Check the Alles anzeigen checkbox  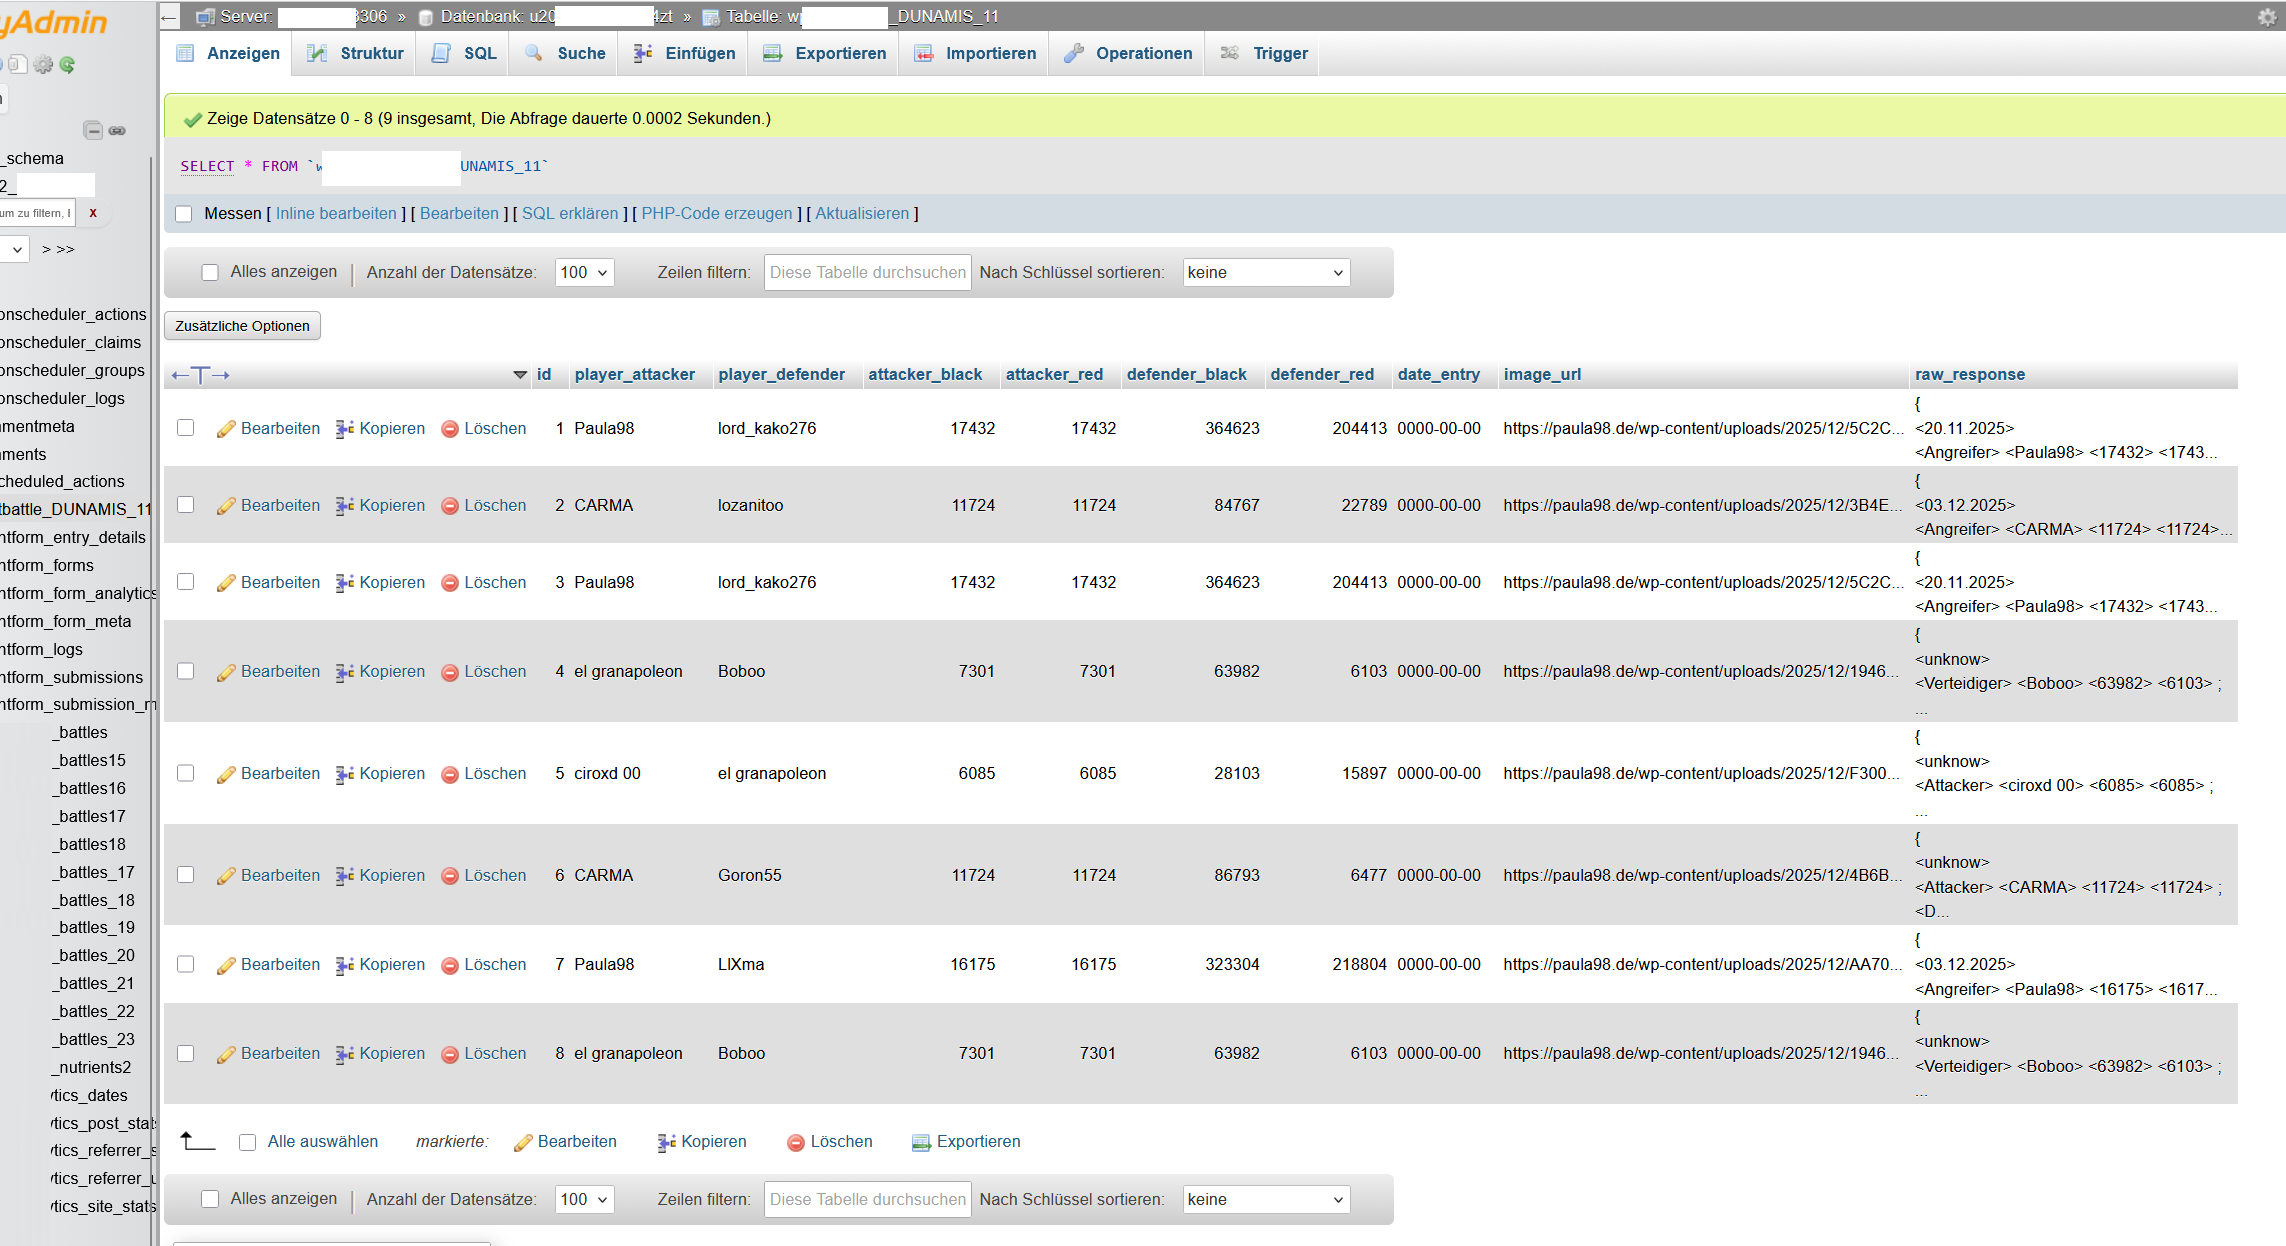pos(210,272)
